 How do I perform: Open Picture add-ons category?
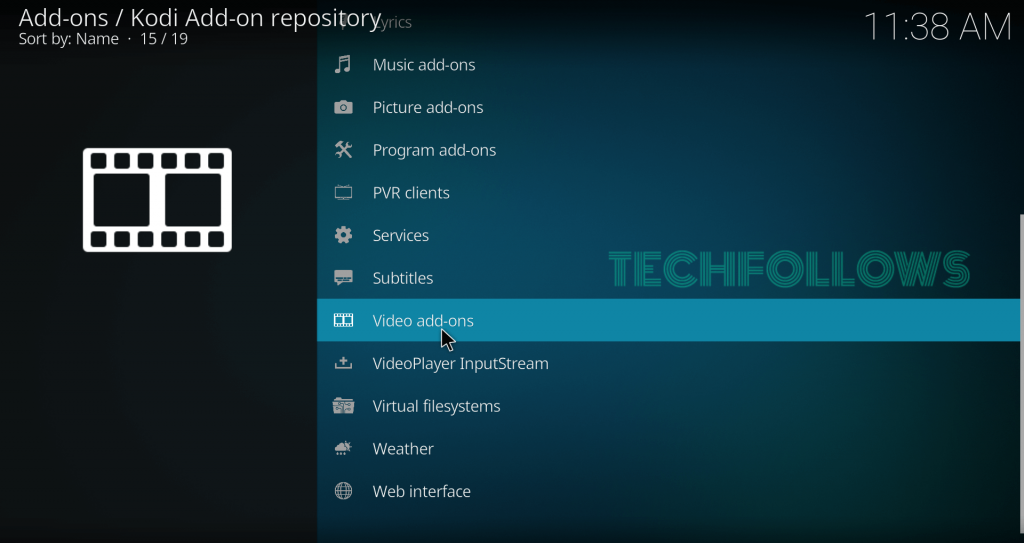[668, 107]
